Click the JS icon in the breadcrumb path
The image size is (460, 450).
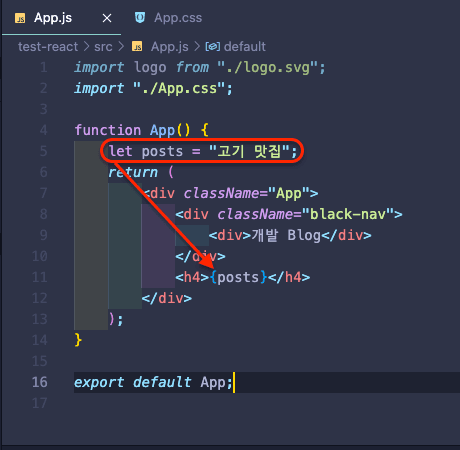click(137, 46)
